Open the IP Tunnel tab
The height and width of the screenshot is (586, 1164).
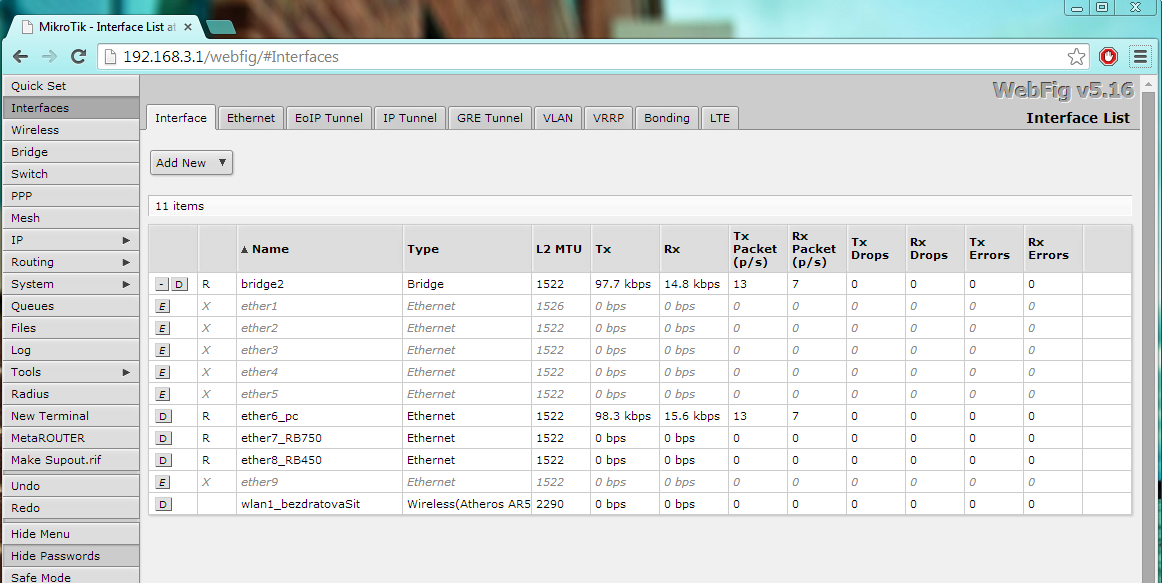[x=410, y=117]
